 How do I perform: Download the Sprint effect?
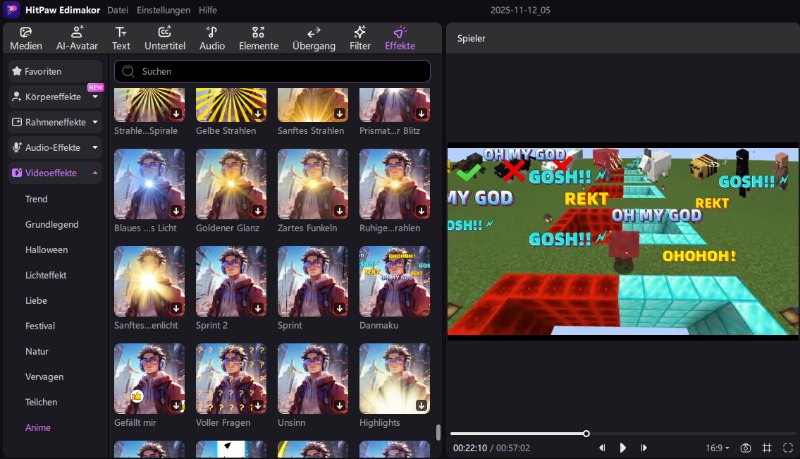[339, 308]
